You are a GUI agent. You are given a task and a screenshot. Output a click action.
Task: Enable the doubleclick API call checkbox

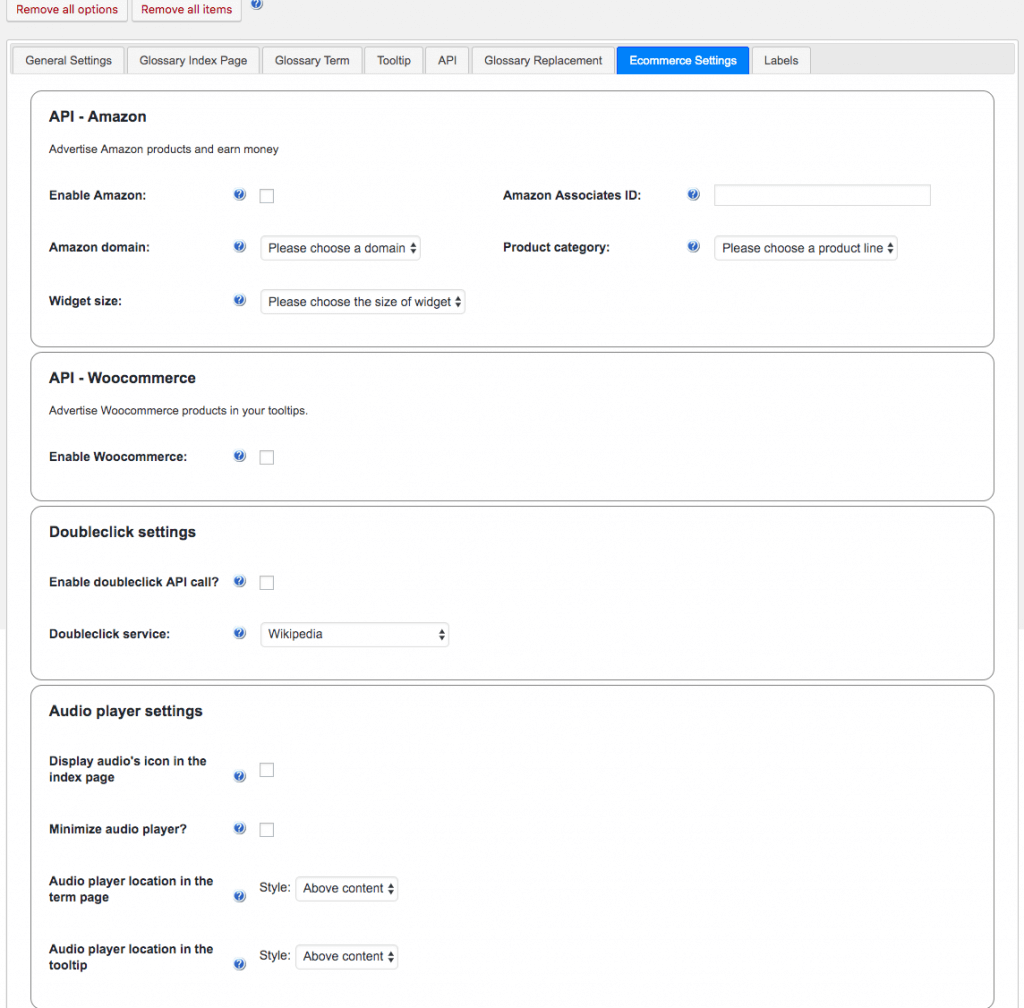point(266,582)
